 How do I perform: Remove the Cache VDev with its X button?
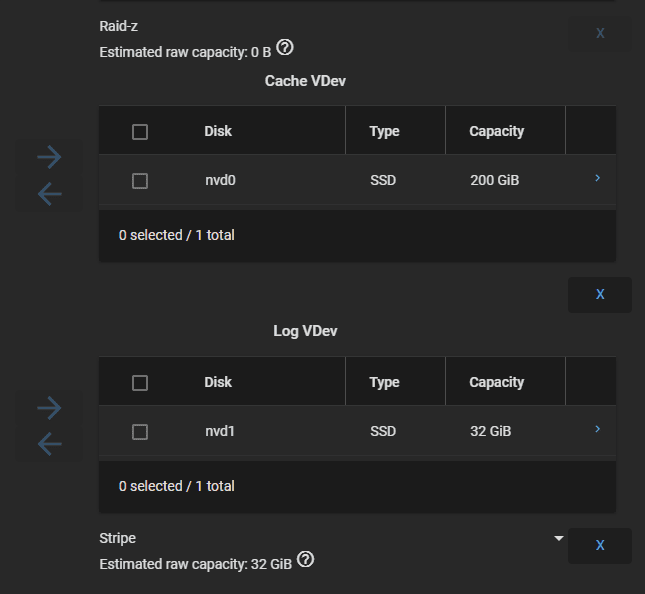600,295
